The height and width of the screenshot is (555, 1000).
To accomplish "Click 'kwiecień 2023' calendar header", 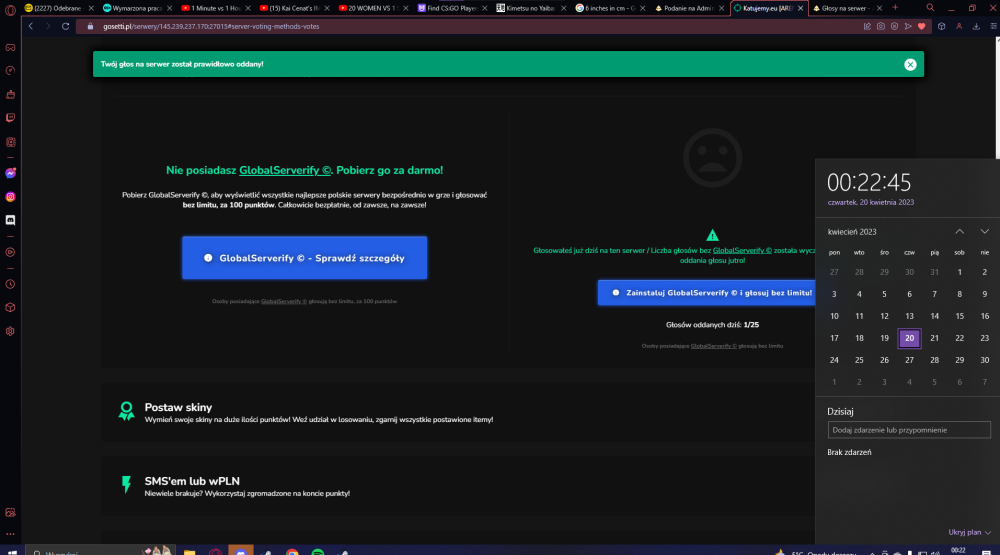I will pos(852,232).
